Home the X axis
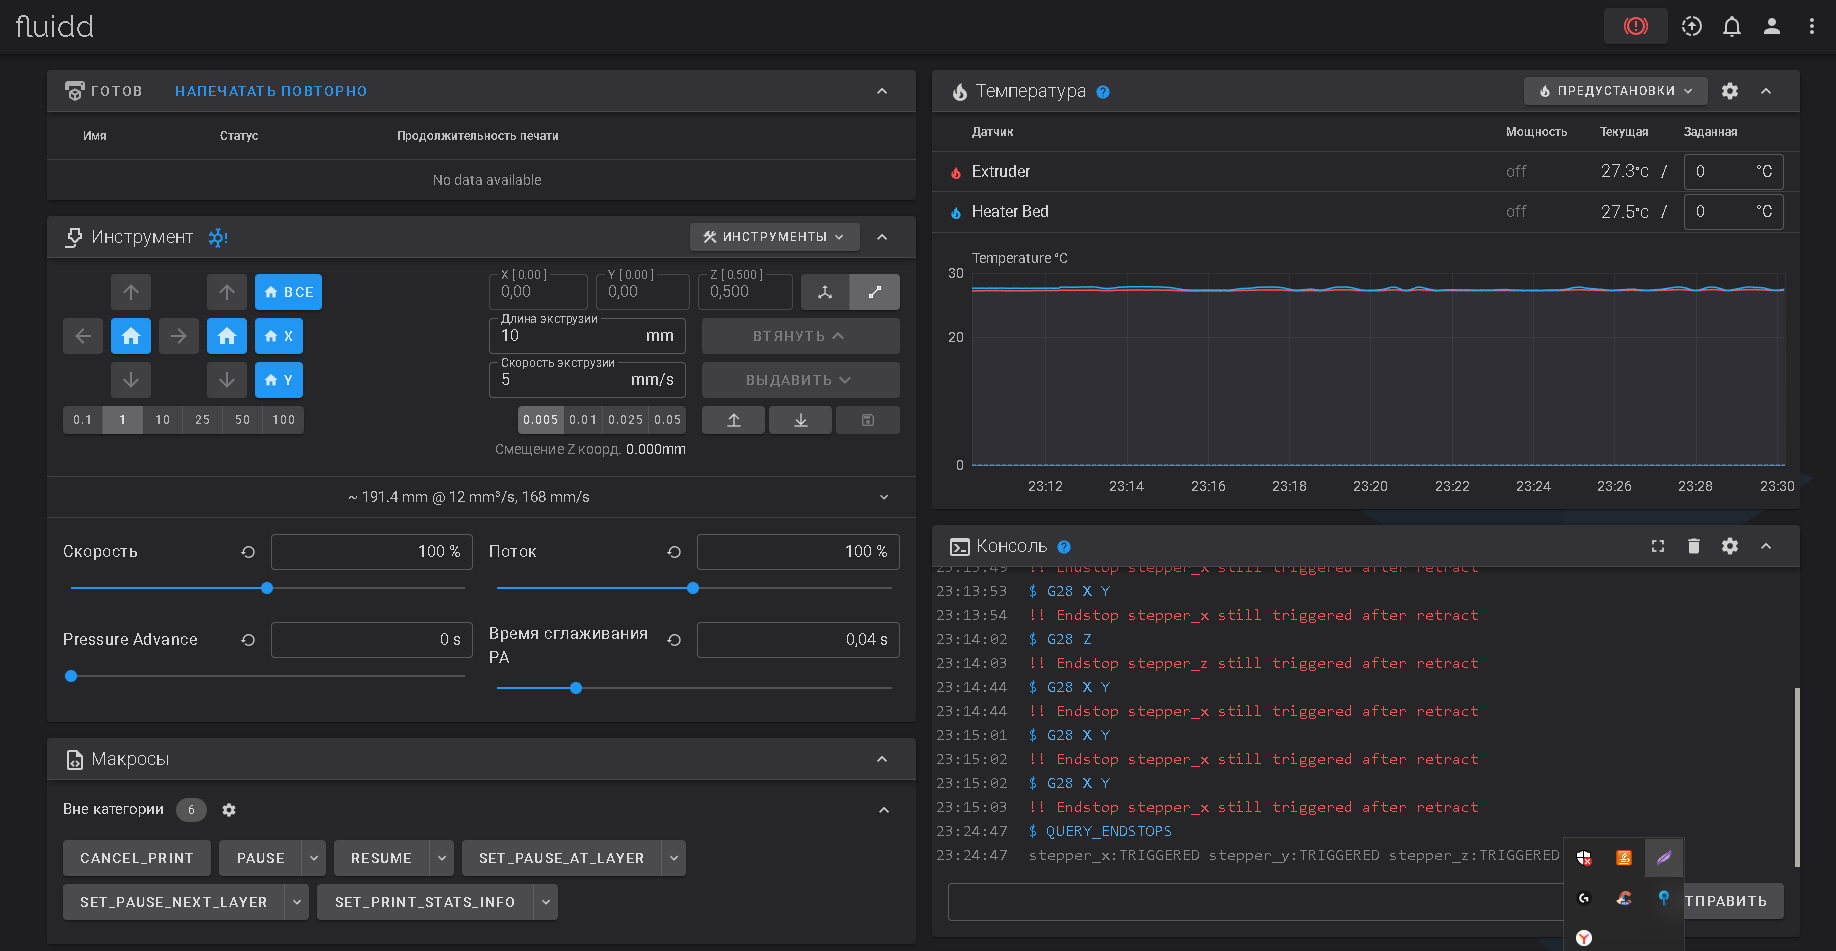This screenshot has width=1836, height=951. click(279, 336)
